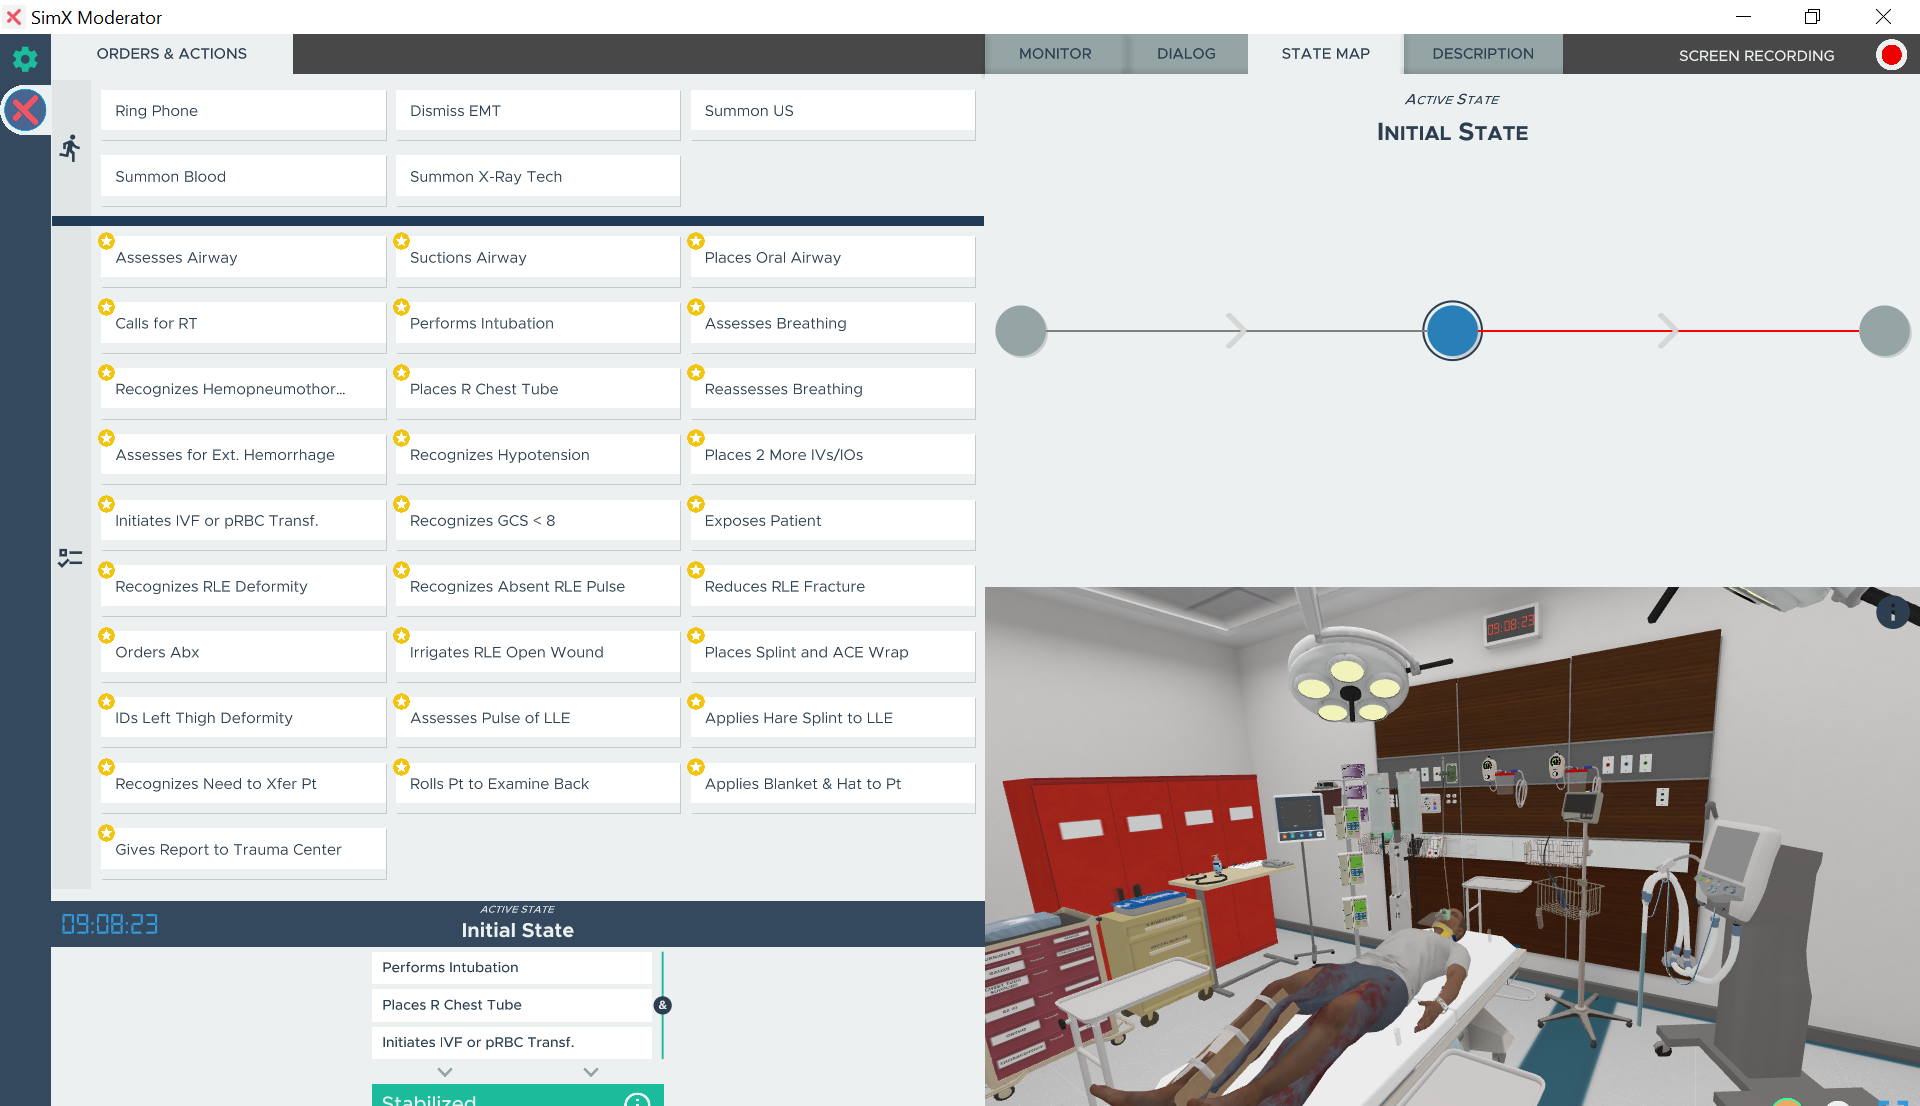Image resolution: width=1920 pixels, height=1106 pixels.
Task: Expand right chevron below transition list
Action: tap(591, 1072)
